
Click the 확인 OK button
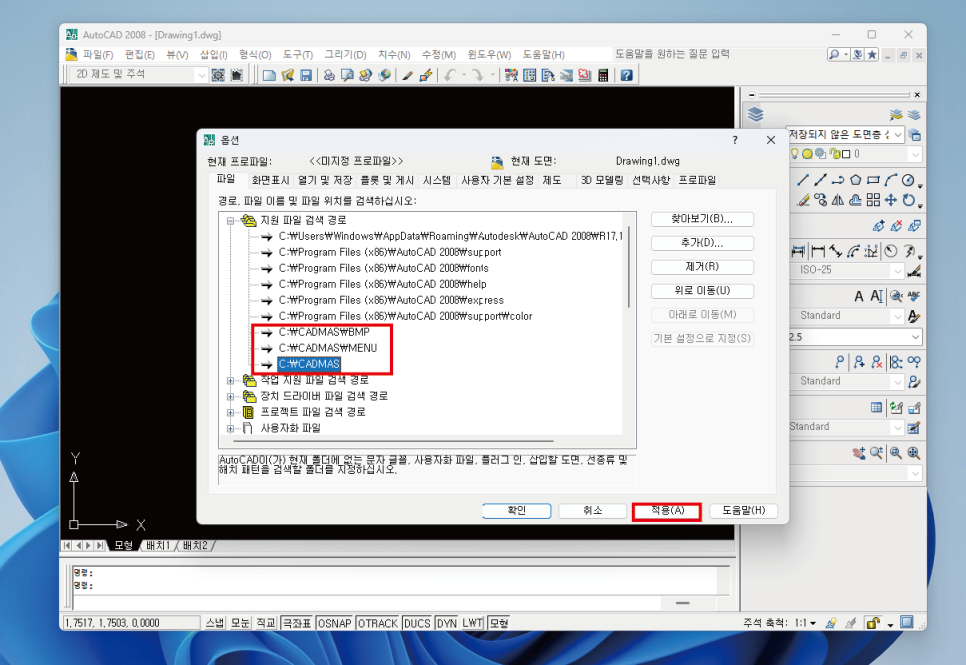[x=516, y=511]
